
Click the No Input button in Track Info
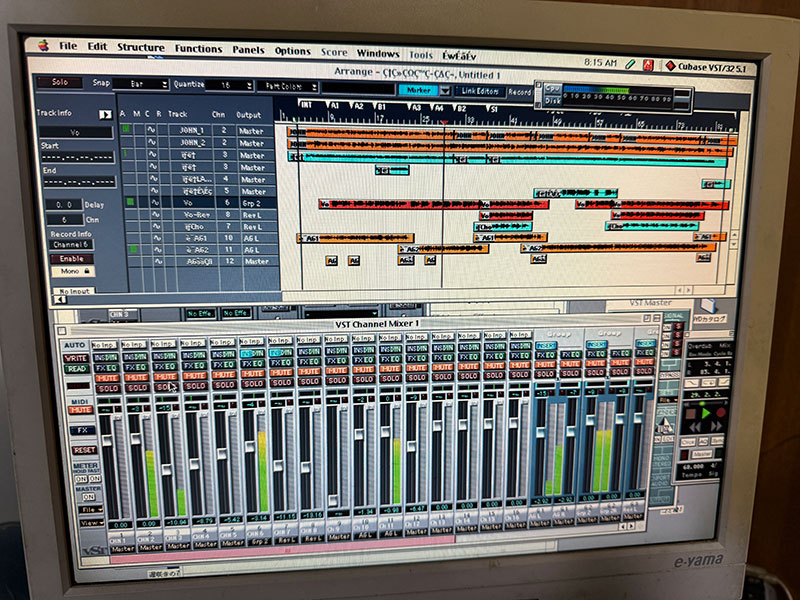(x=74, y=291)
